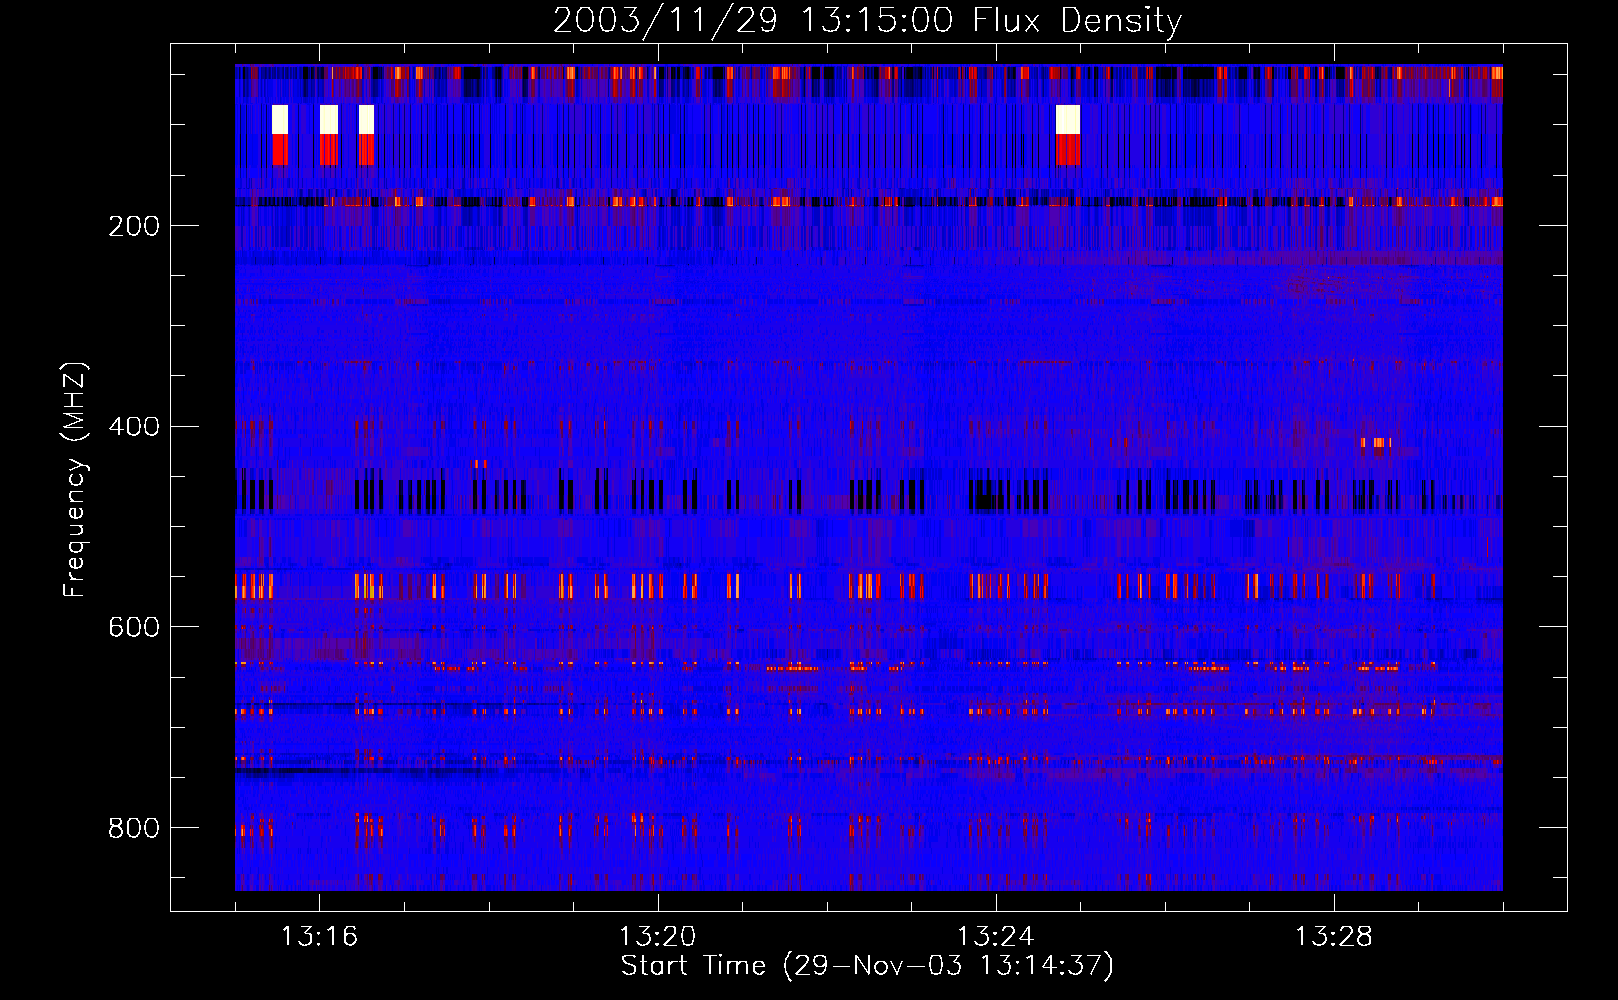The width and height of the screenshot is (1618, 1000).
Task: Click the 13:16 time tick label
Action: 319,937
